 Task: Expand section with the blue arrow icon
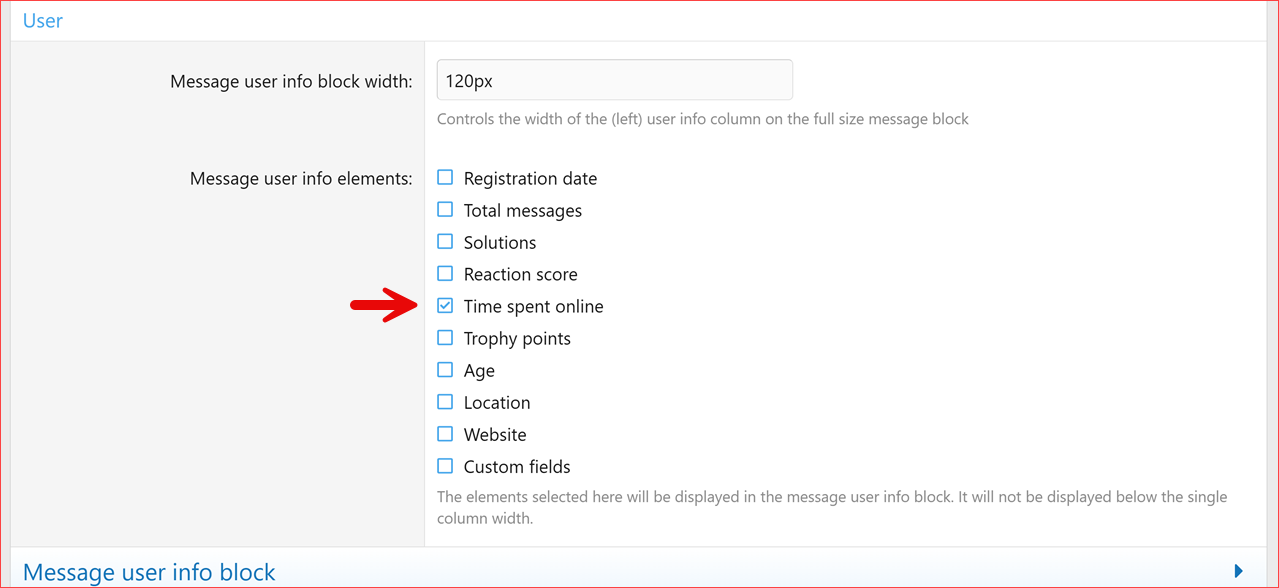pyautogui.click(x=1238, y=571)
